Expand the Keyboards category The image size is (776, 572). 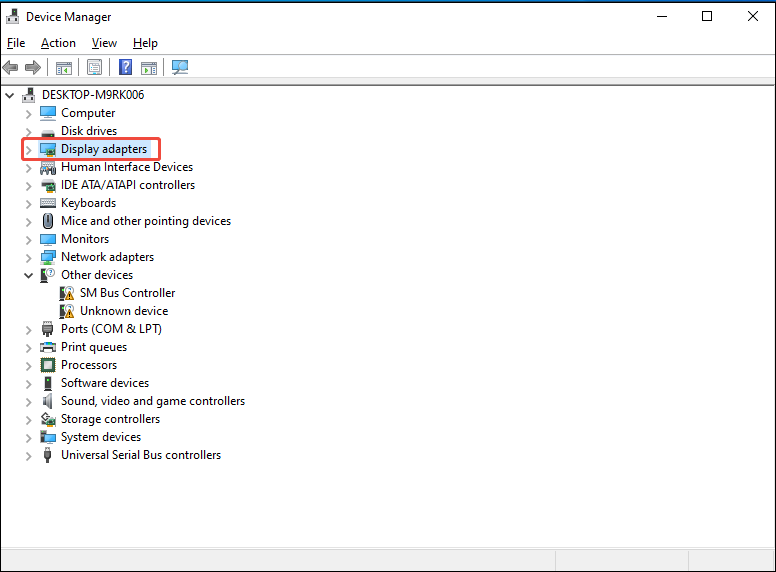pos(29,204)
